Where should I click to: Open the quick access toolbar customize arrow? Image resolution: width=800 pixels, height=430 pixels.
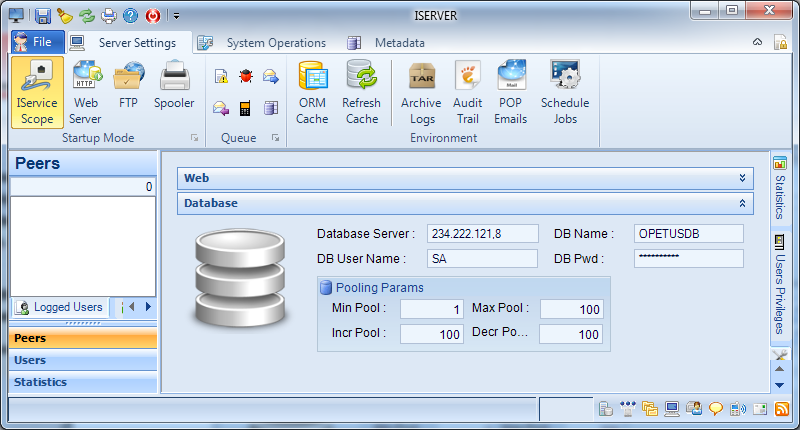tap(176, 16)
